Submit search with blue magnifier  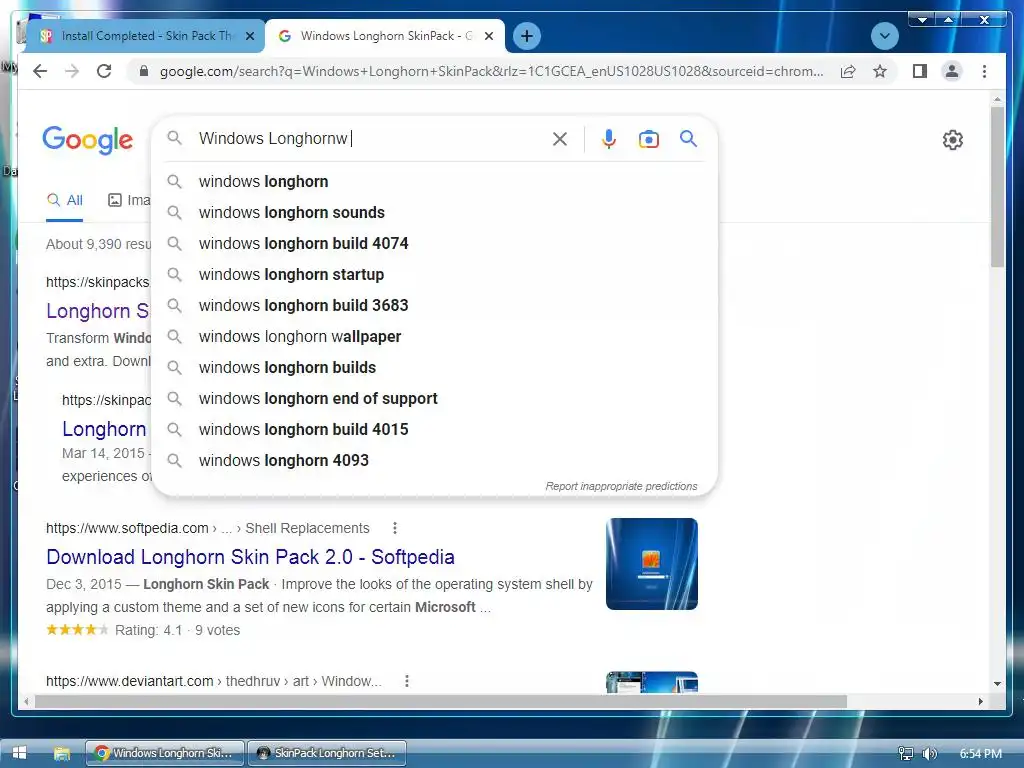click(x=688, y=138)
